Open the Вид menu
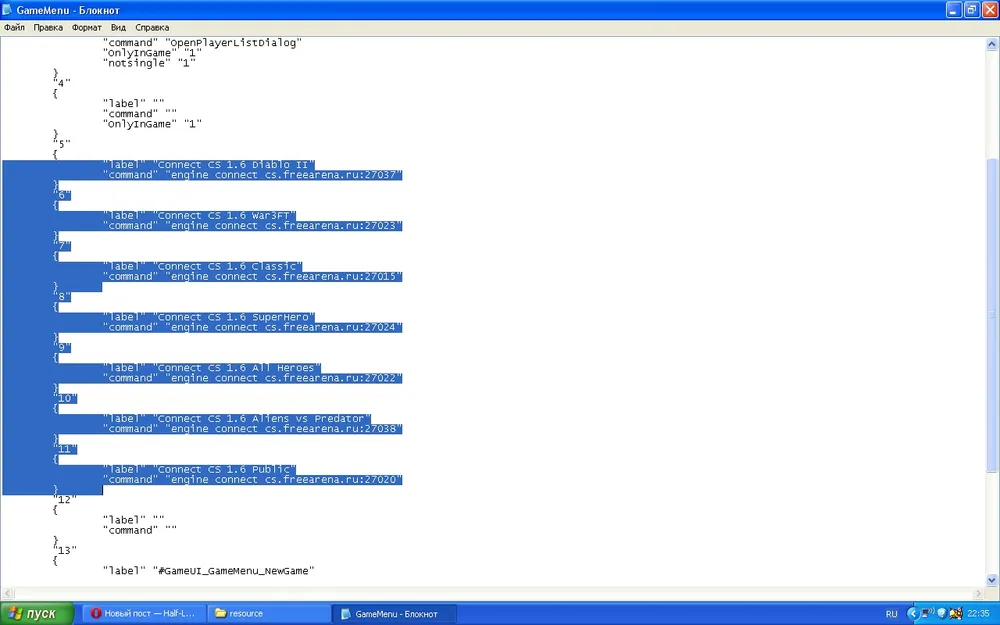 [x=118, y=27]
